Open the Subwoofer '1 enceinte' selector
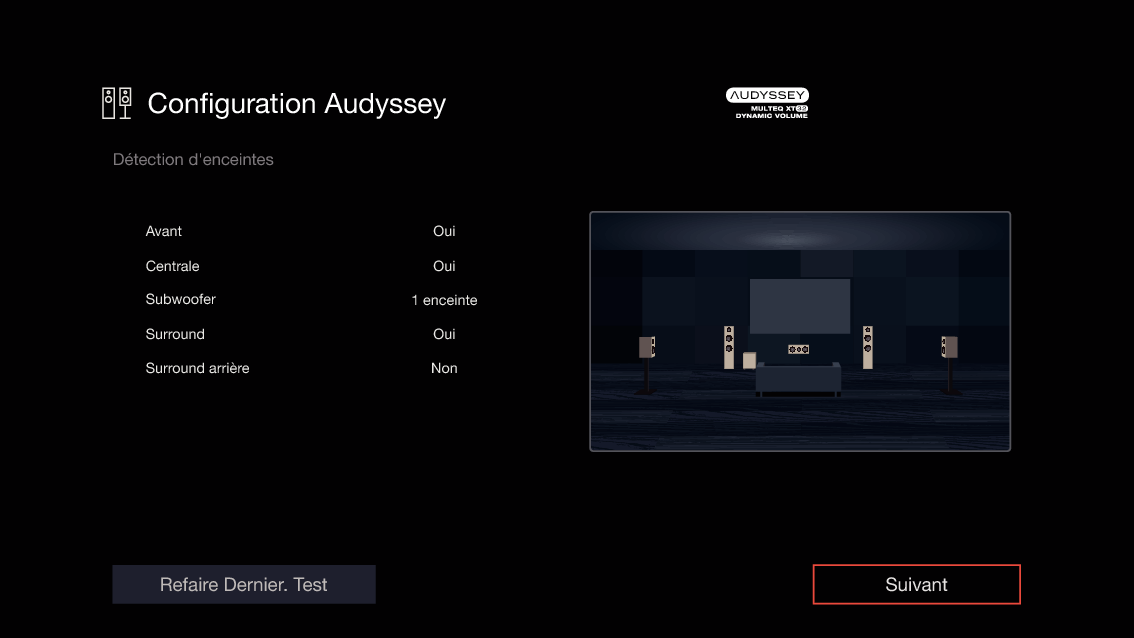 pyautogui.click(x=443, y=300)
